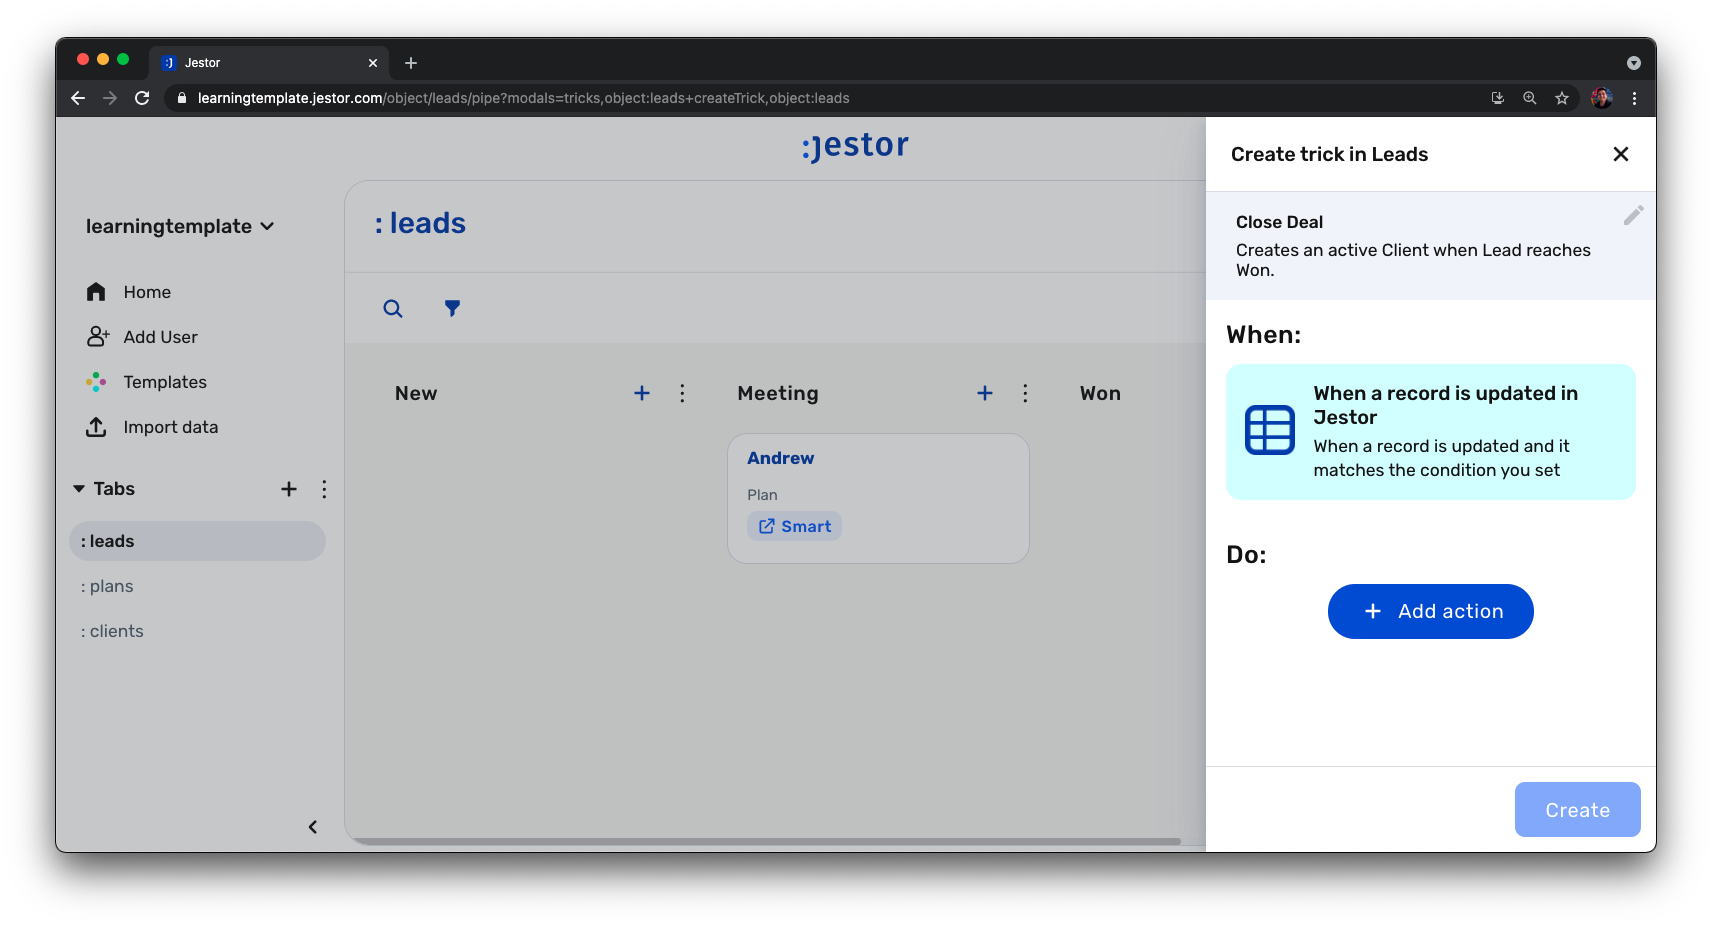Close the Jestor browser tab
The image size is (1712, 926).
pos(373,63)
